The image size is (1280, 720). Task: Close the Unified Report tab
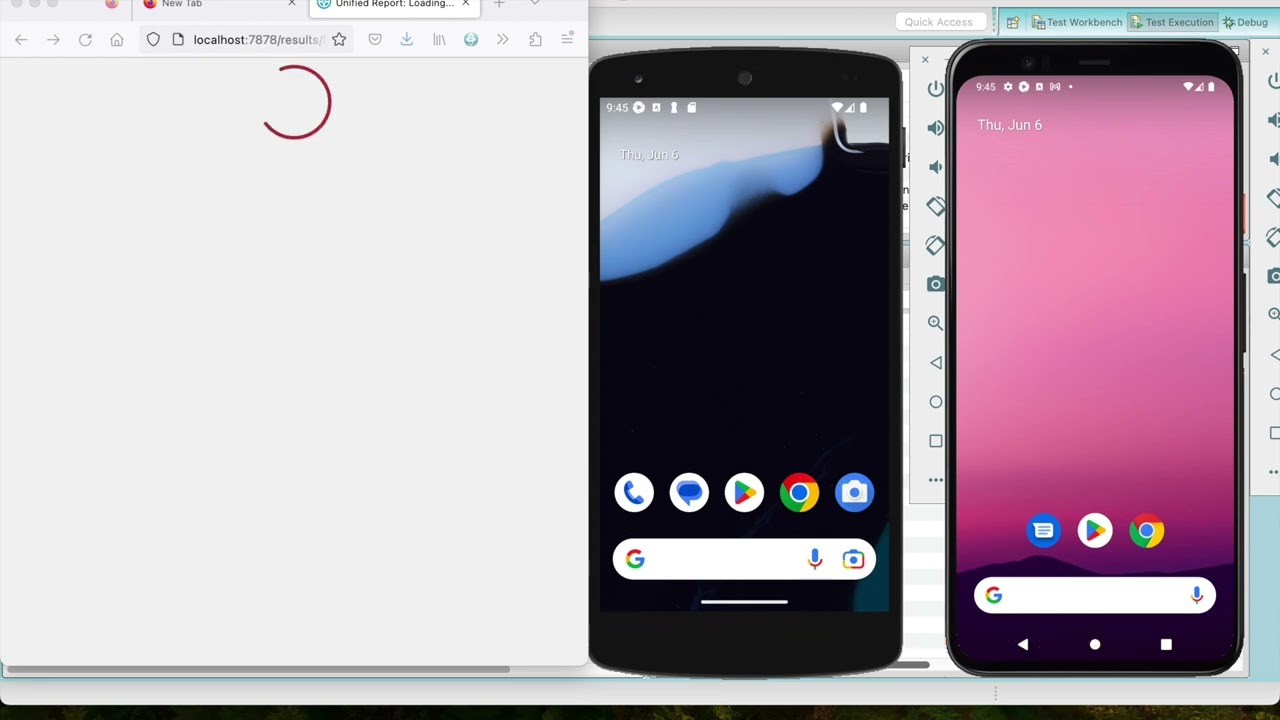(x=465, y=4)
